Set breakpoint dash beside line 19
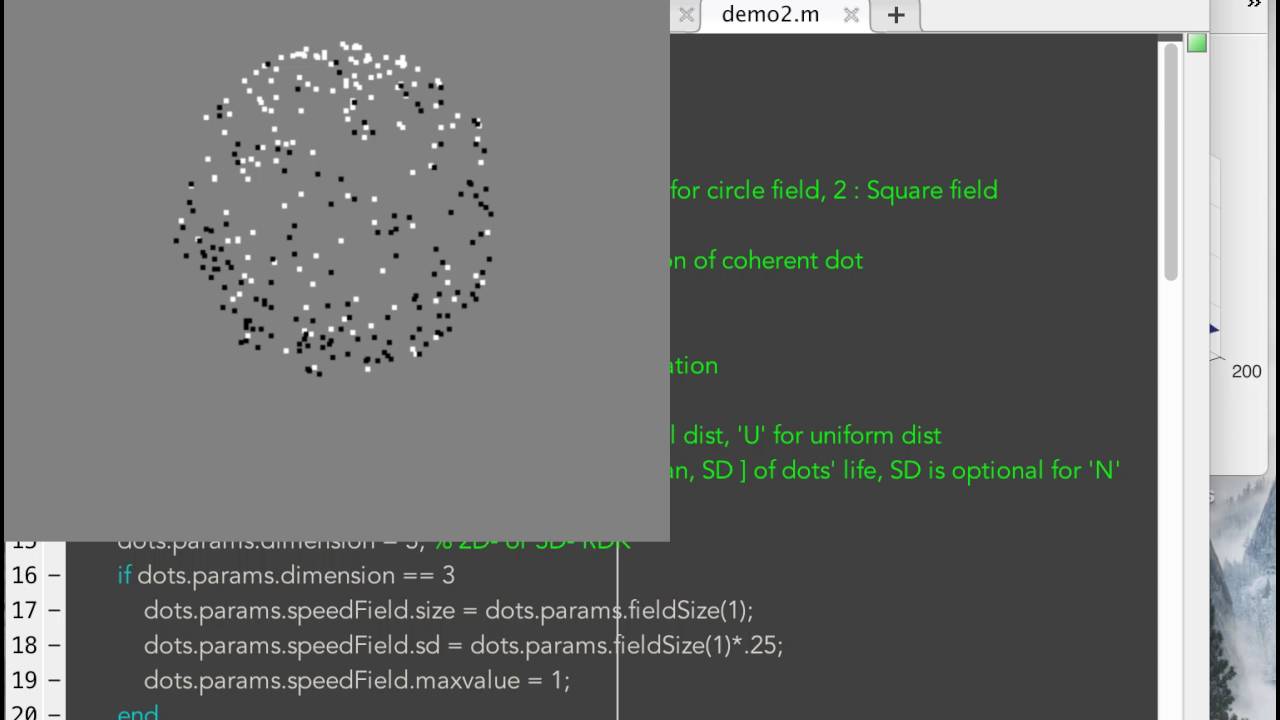 [54, 681]
